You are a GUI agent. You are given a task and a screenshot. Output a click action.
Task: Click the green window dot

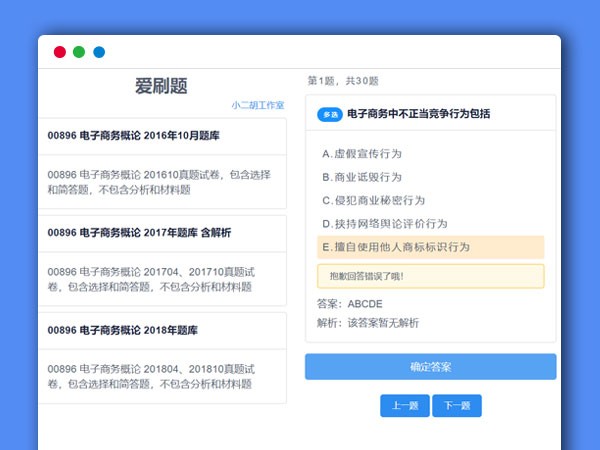pyautogui.click(x=79, y=52)
